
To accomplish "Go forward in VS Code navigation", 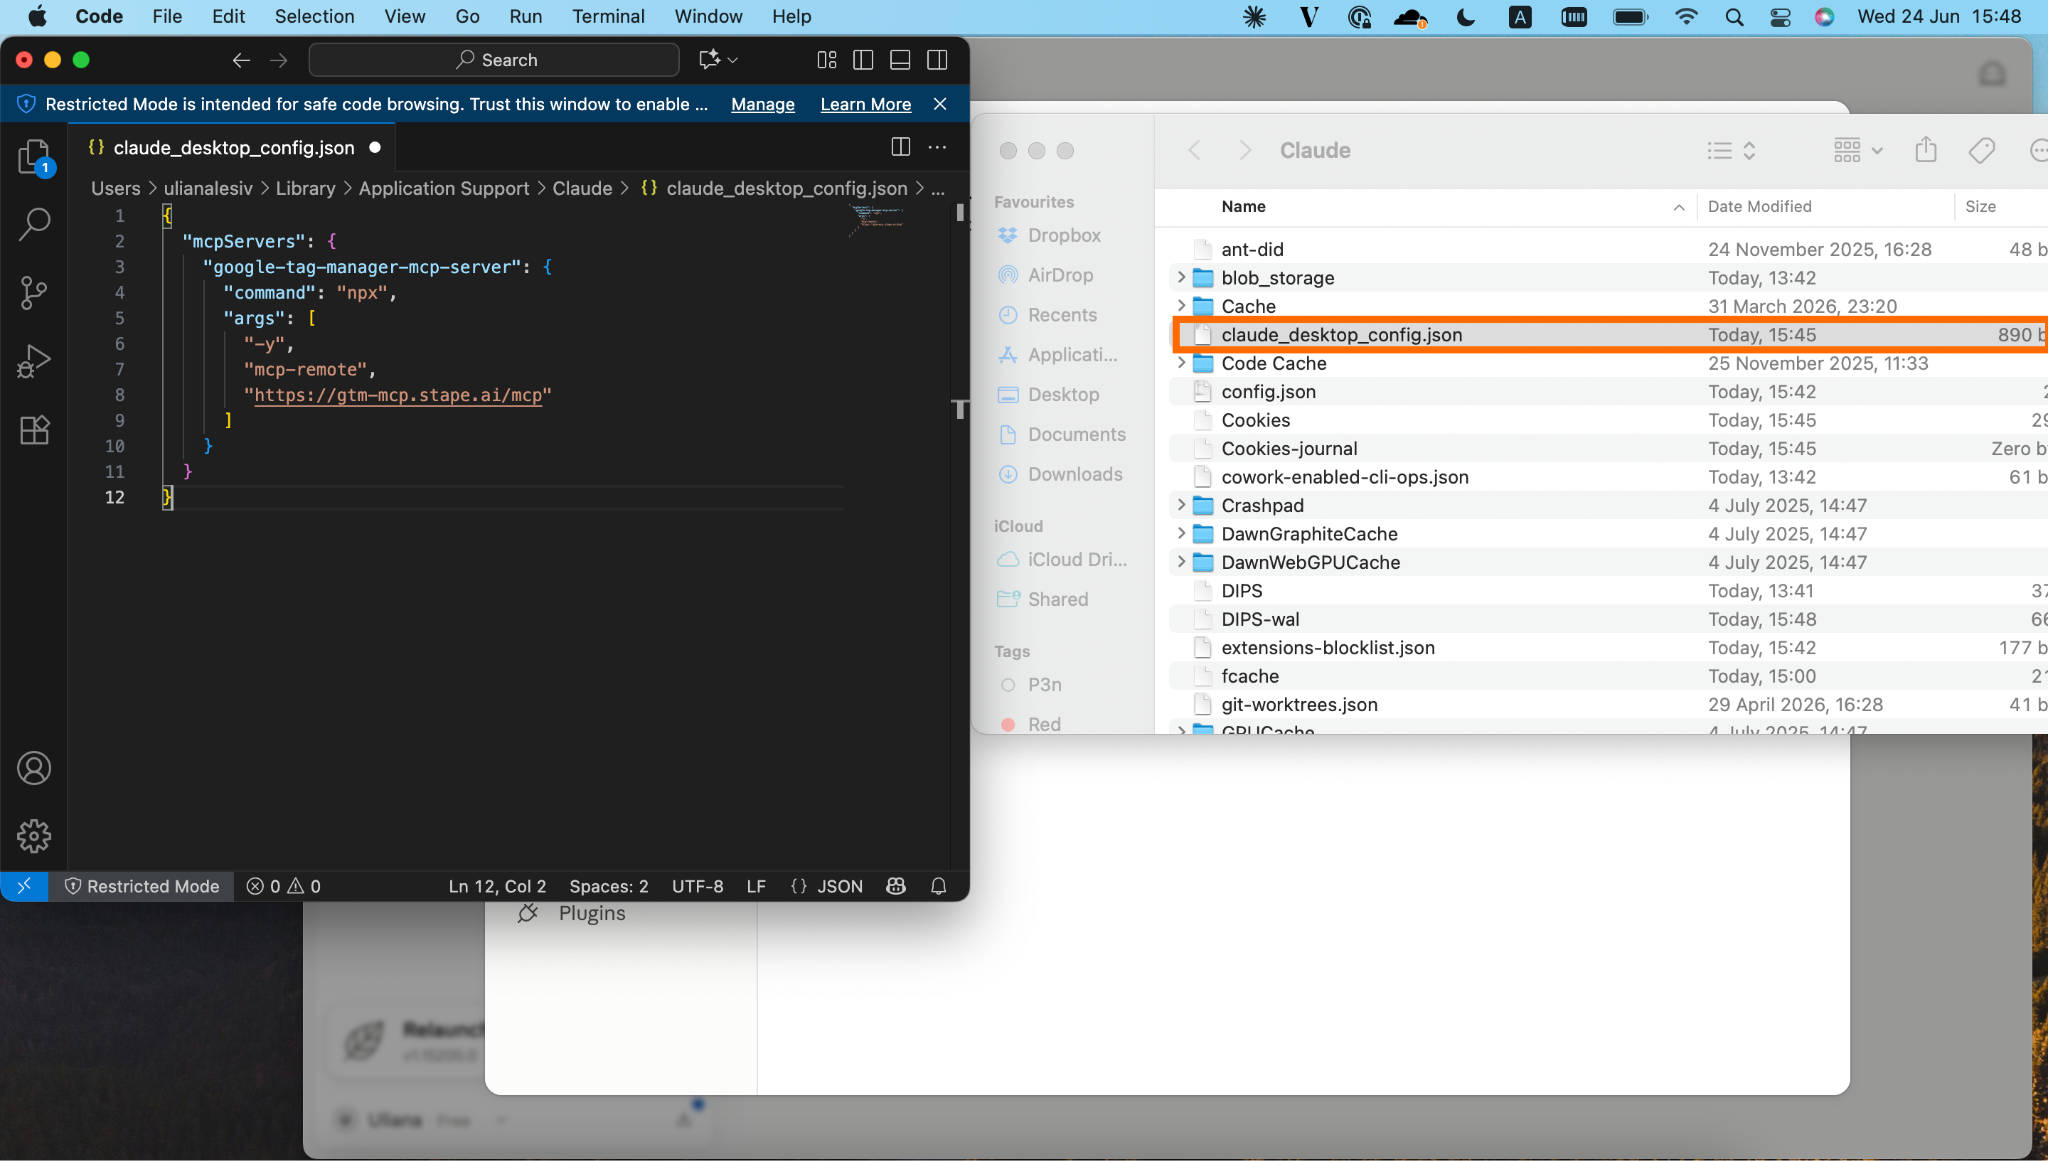I will [279, 60].
